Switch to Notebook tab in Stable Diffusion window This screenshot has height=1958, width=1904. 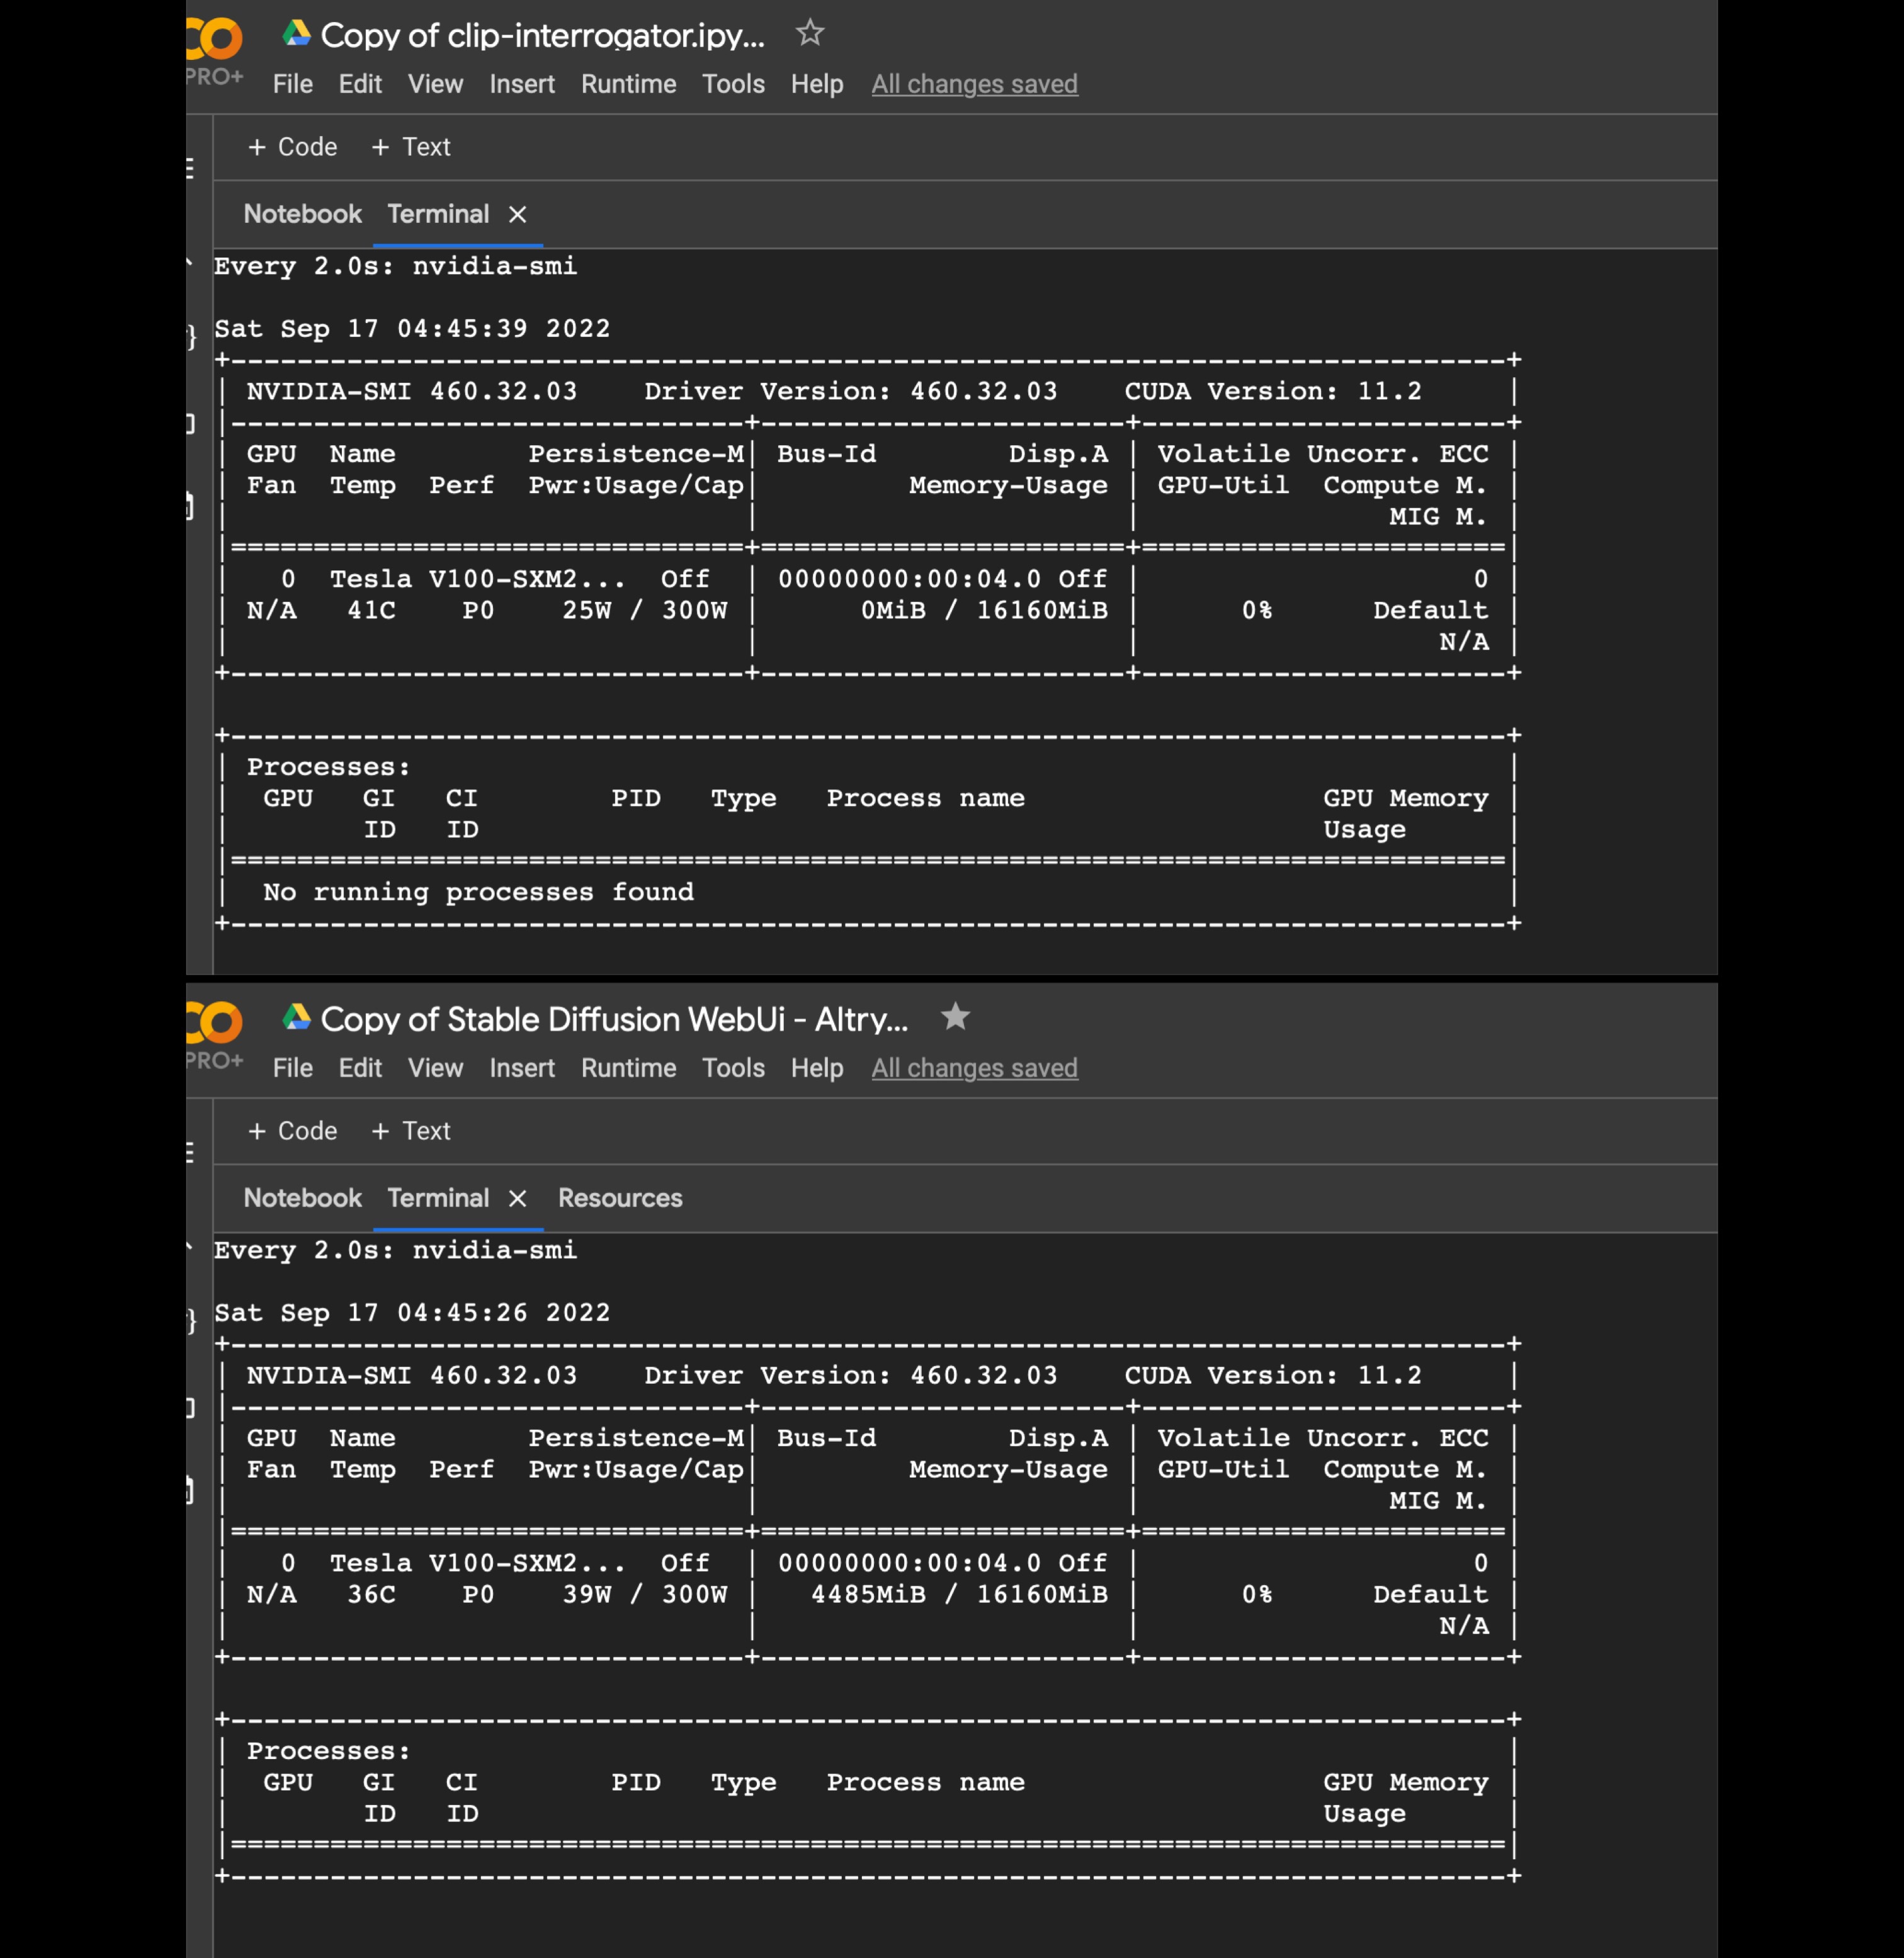tap(302, 1198)
